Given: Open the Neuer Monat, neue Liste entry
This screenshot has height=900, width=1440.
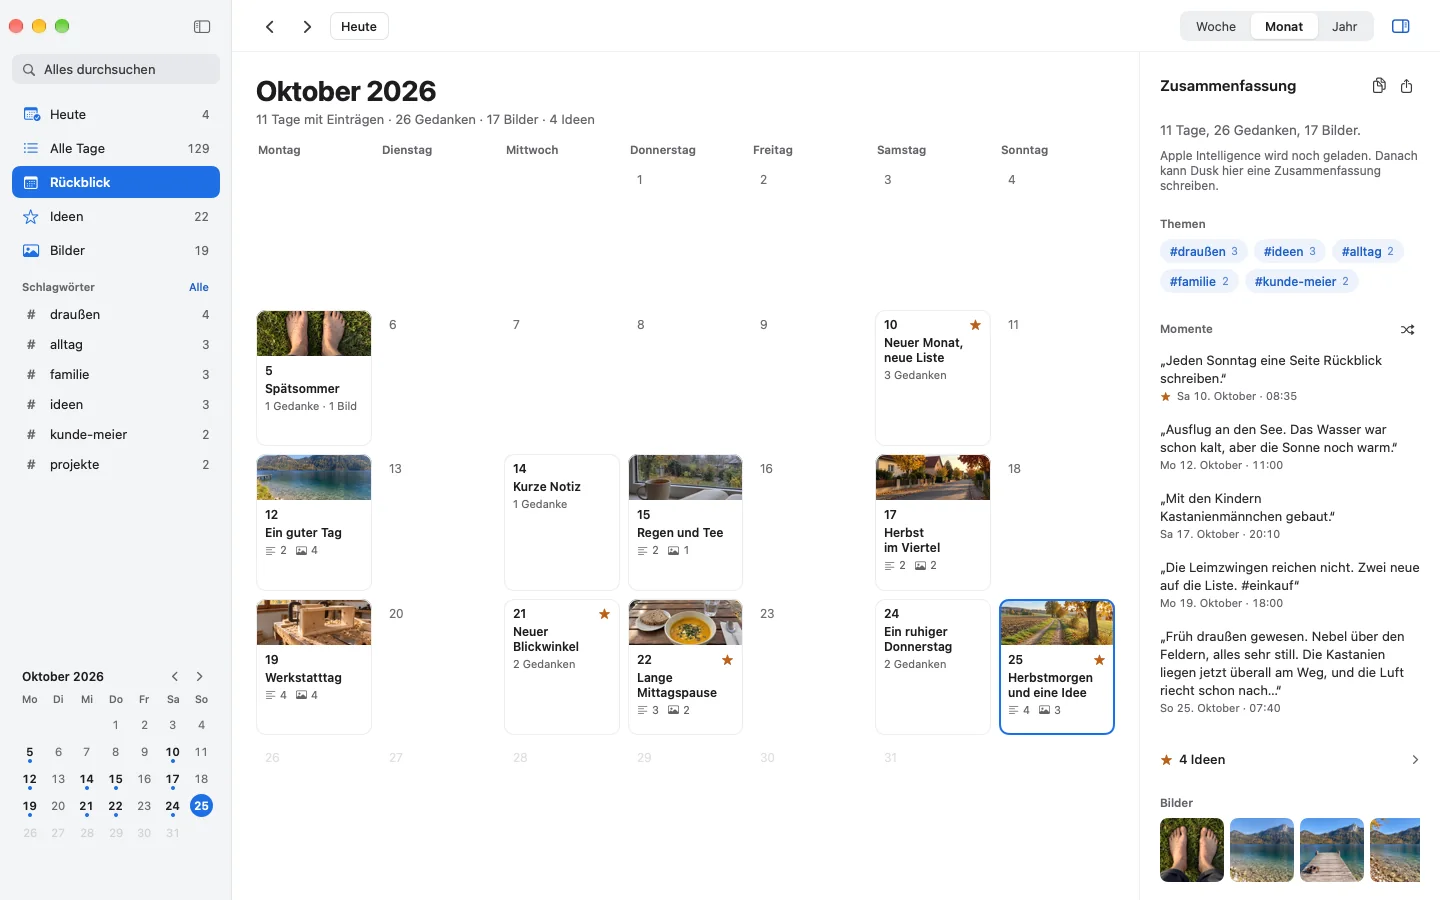Looking at the screenshot, I should click(x=933, y=378).
